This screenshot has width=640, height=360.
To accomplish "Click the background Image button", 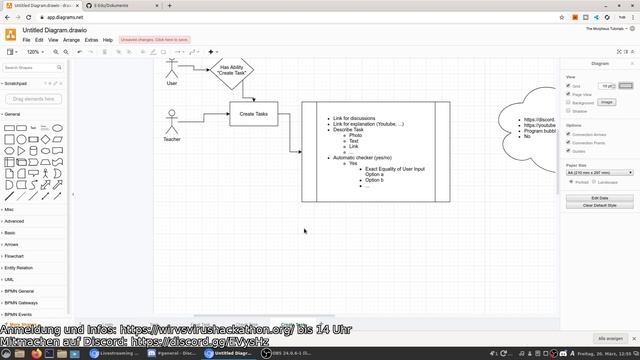I will point(607,102).
